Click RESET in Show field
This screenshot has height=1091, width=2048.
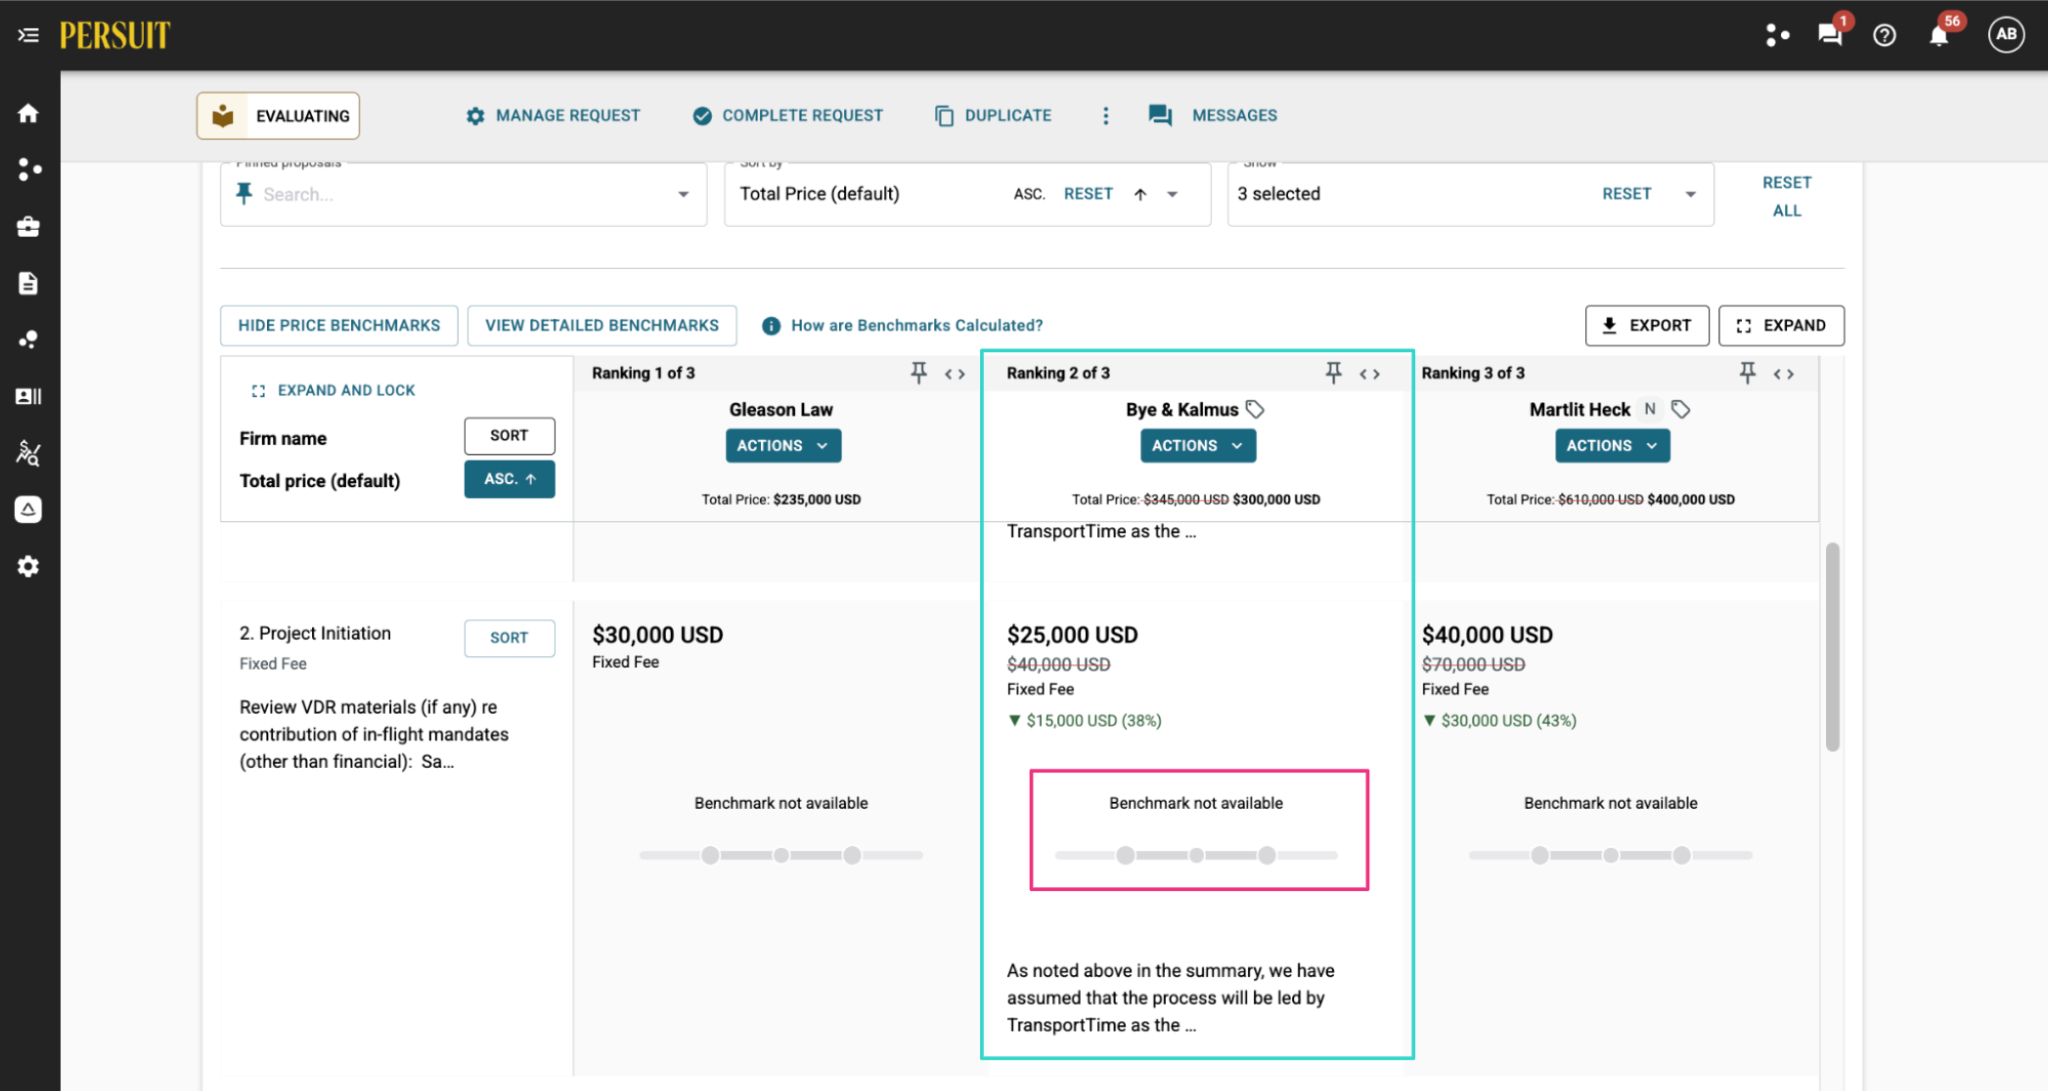1626,194
